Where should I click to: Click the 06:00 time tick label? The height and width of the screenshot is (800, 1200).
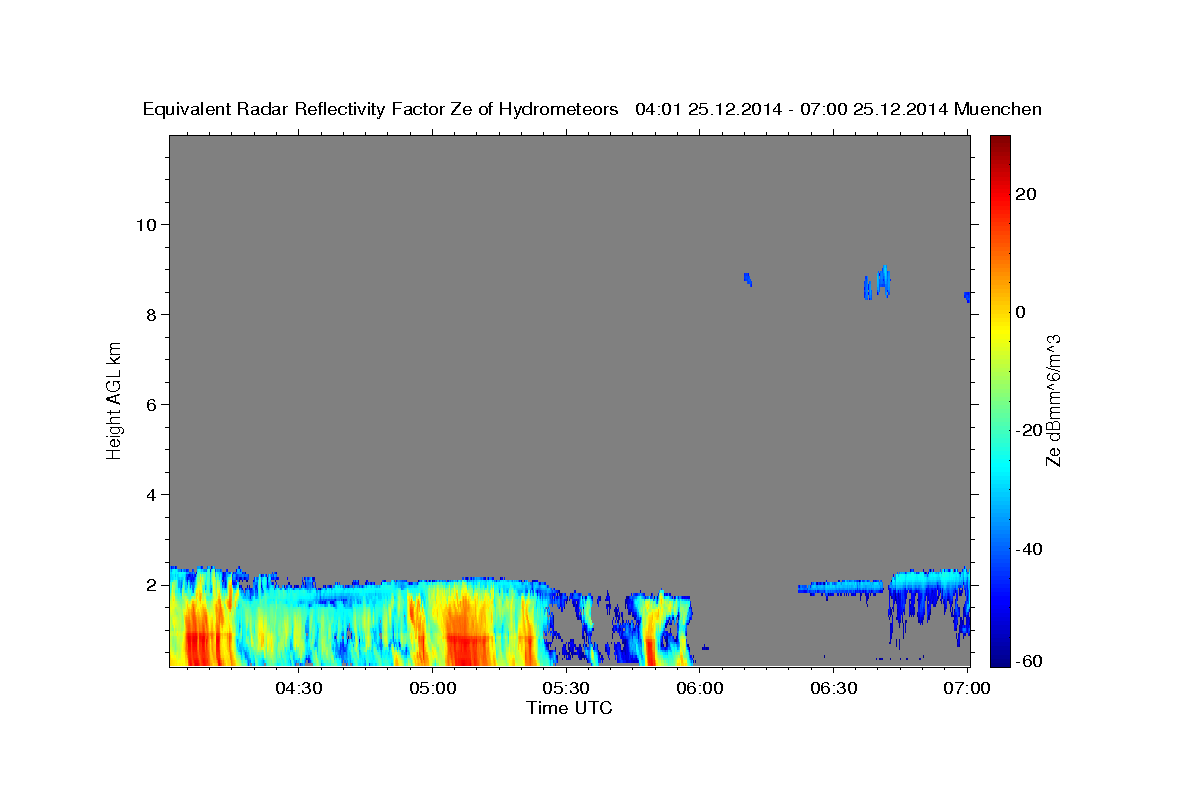point(700,688)
